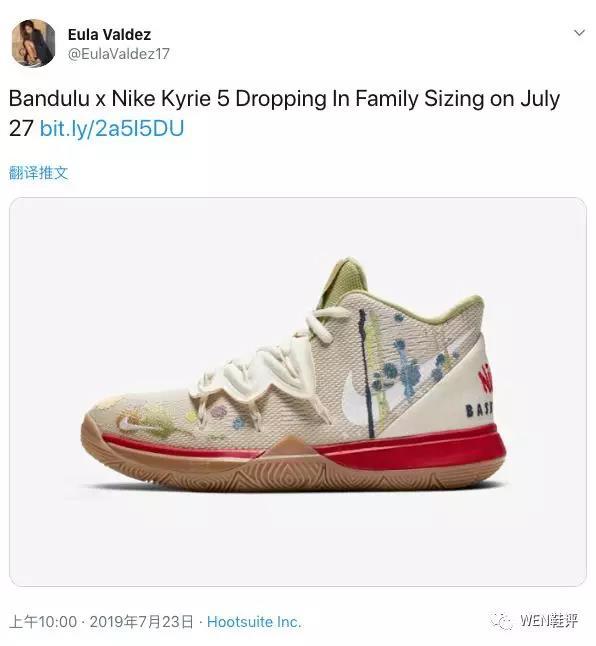Screen dimensions: 596x646
Task: Click the Hootsuite Inc. source link
Action: click(254, 622)
